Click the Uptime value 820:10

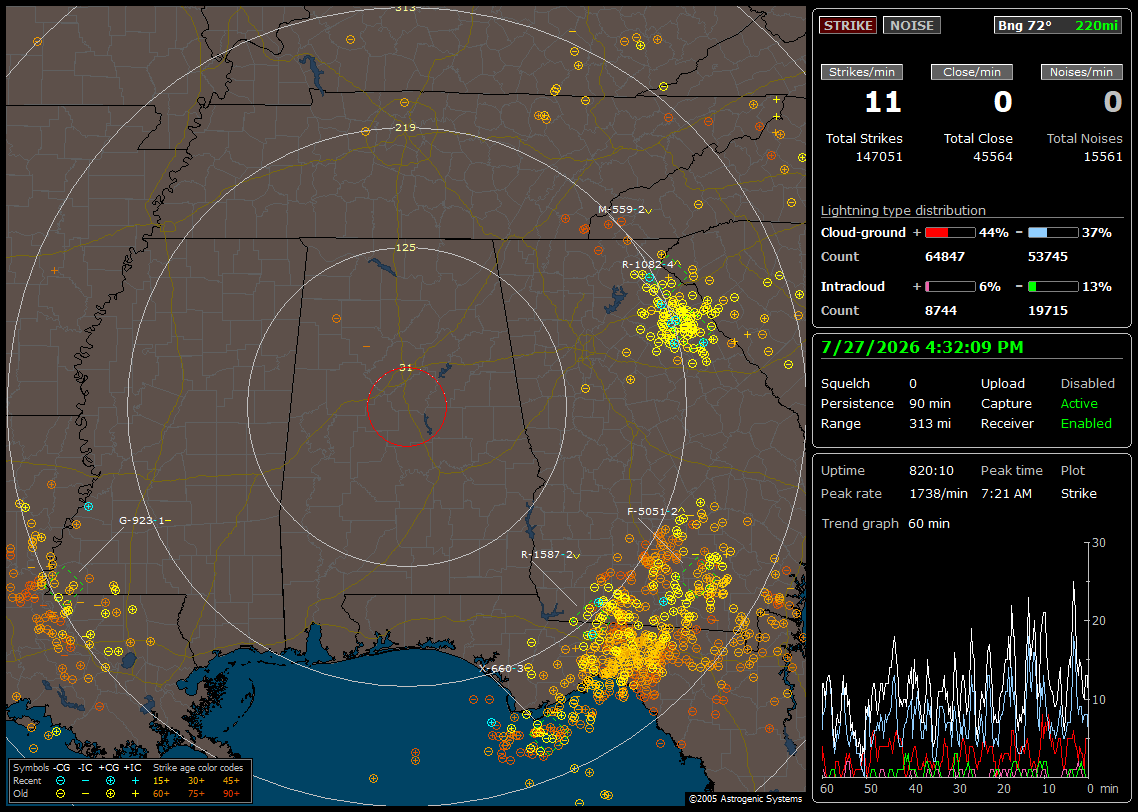coord(931,471)
